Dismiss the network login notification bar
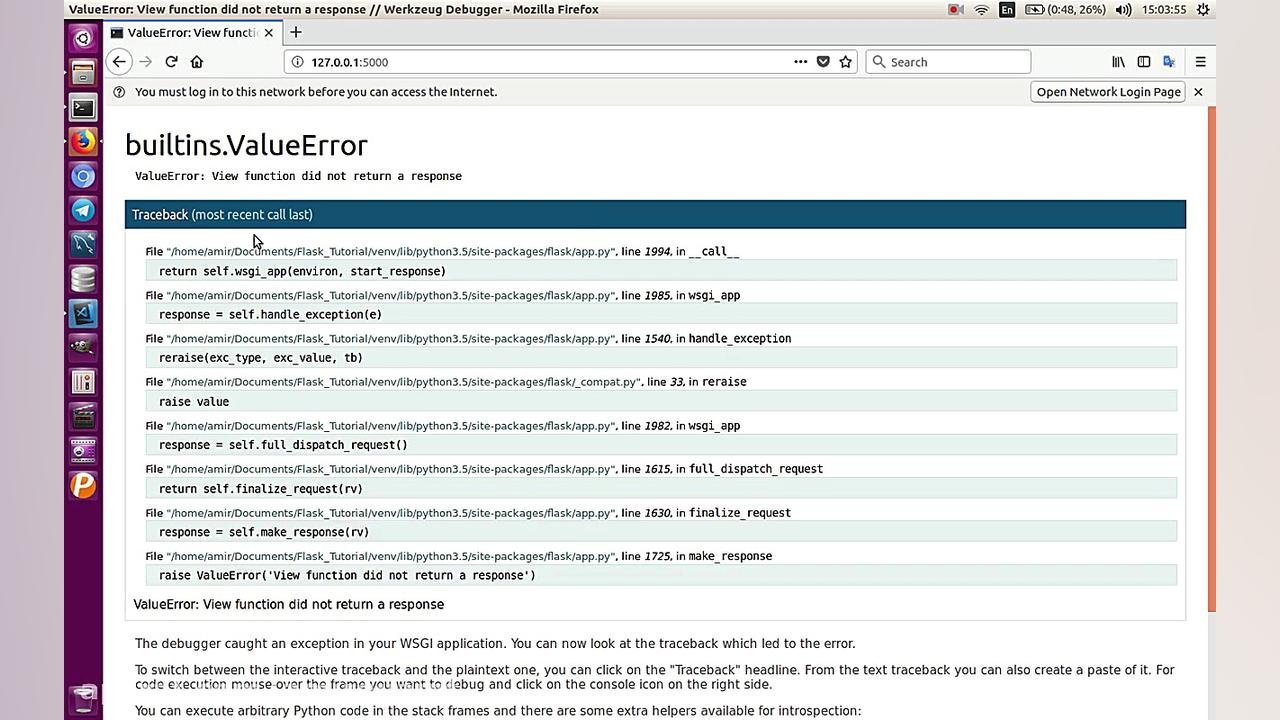The width and height of the screenshot is (1280, 720). [x=1198, y=92]
